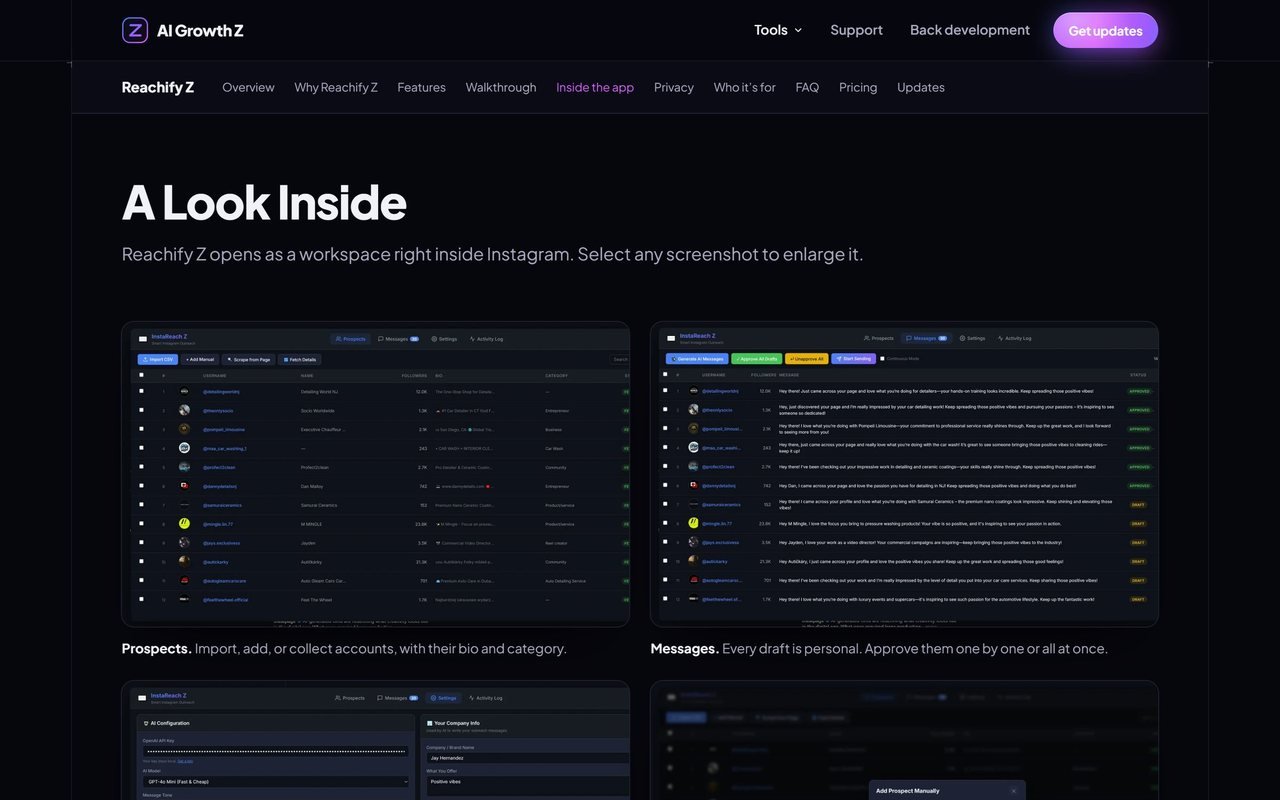Click the 'Prospects.' caption text
The height and width of the screenshot is (800, 1280).
(157, 648)
